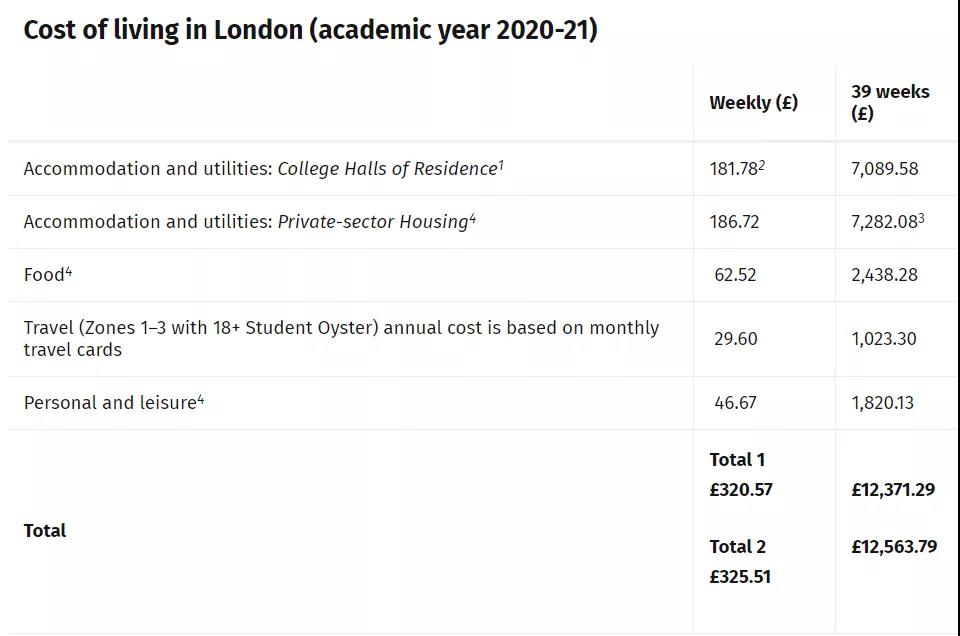Select the 'Weekly (£)' column header
This screenshot has width=960, height=636.
[x=753, y=103]
